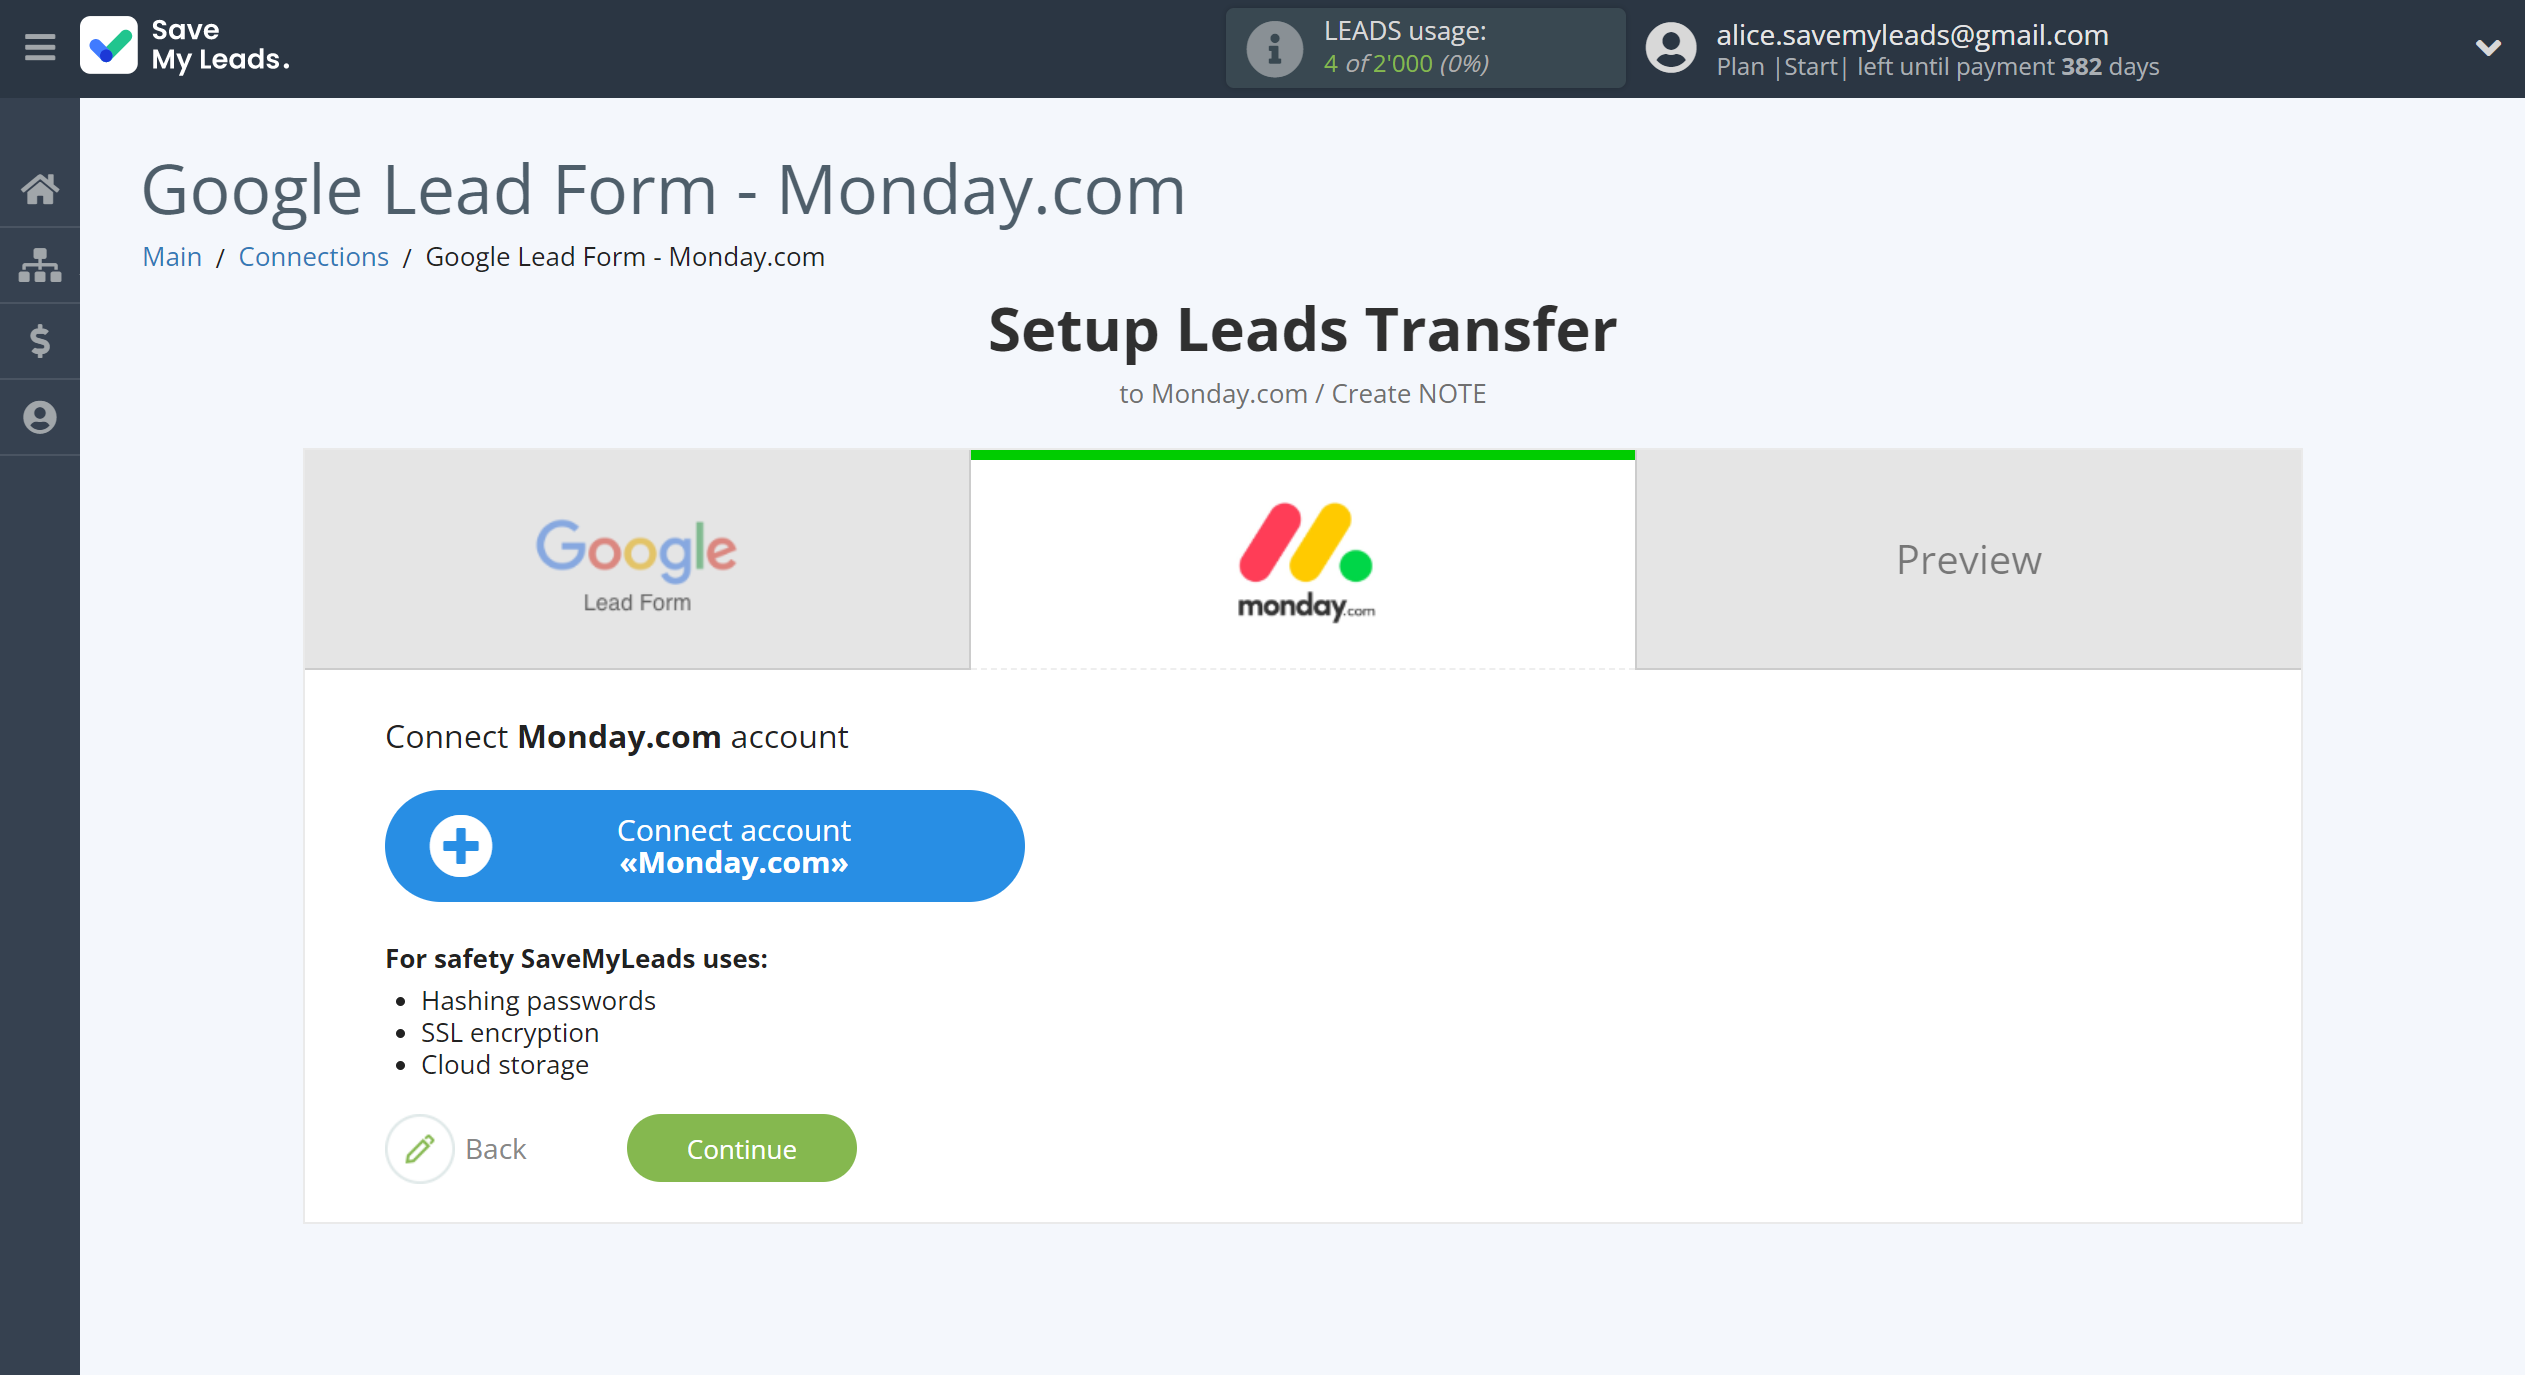Expand the Preview section tab
This screenshot has height=1375, width=2525.
click(x=1970, y=555)
